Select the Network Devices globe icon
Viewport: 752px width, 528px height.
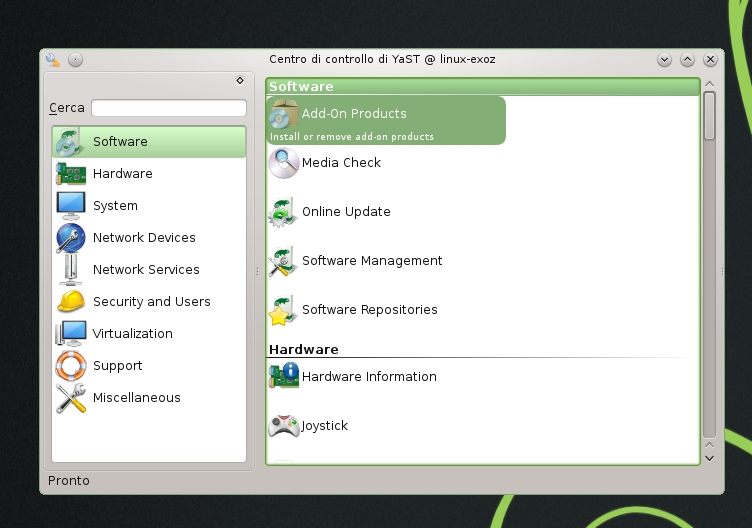(70, 237)
